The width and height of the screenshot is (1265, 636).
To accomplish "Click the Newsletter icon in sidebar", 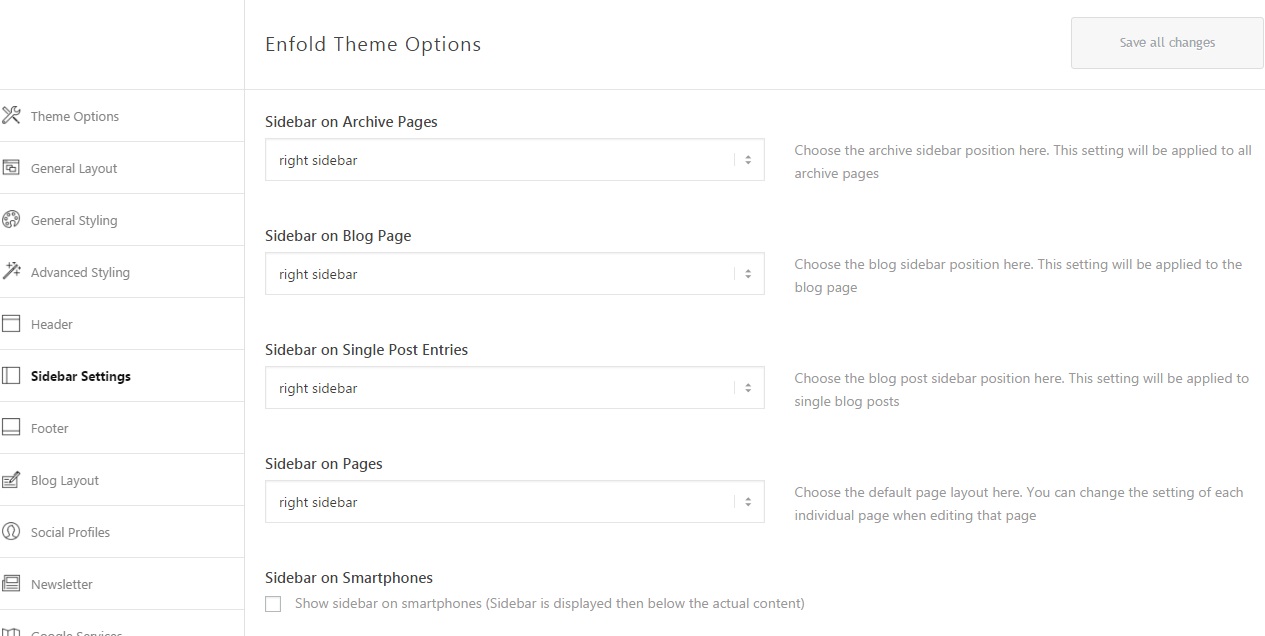I will point(11,584).
